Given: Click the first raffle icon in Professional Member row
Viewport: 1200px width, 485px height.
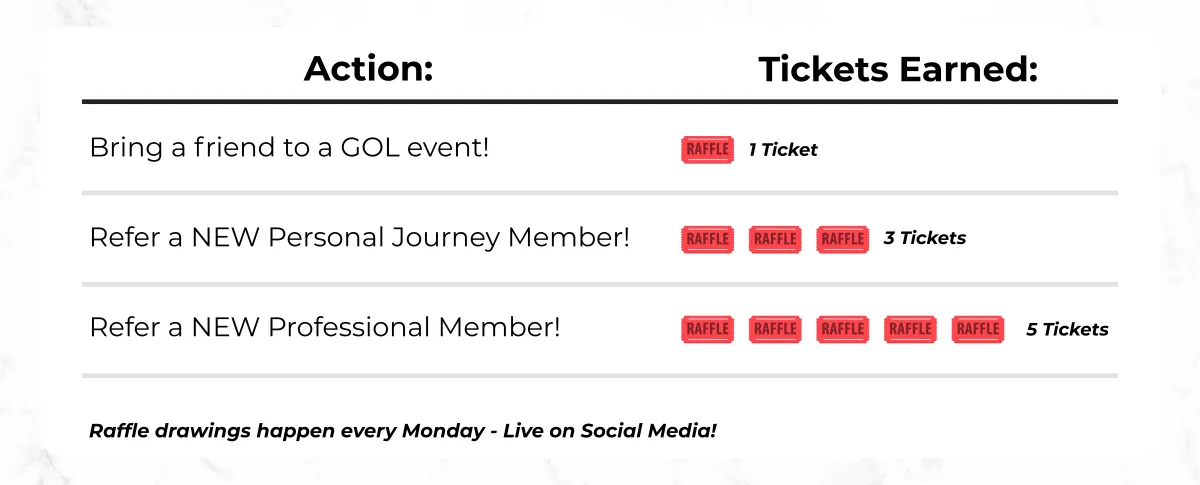Looking at the screenshot, I should pos(708,329).
